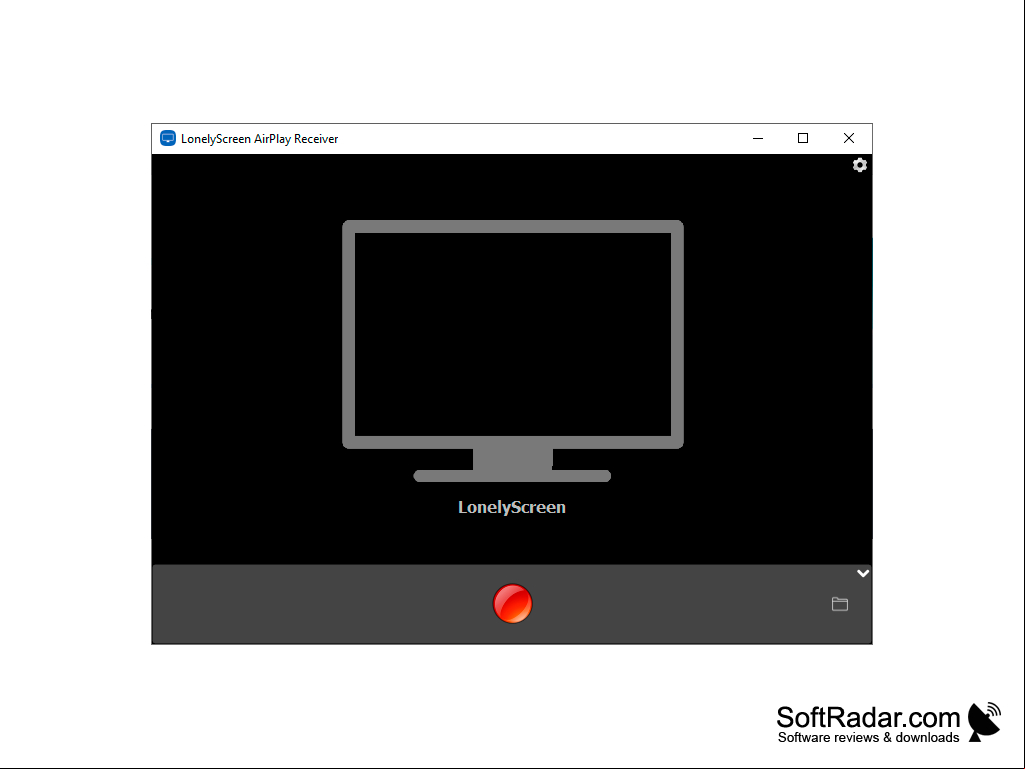Start recording with the red button
Screen dimensions: 1025x769
pos(512,604)
